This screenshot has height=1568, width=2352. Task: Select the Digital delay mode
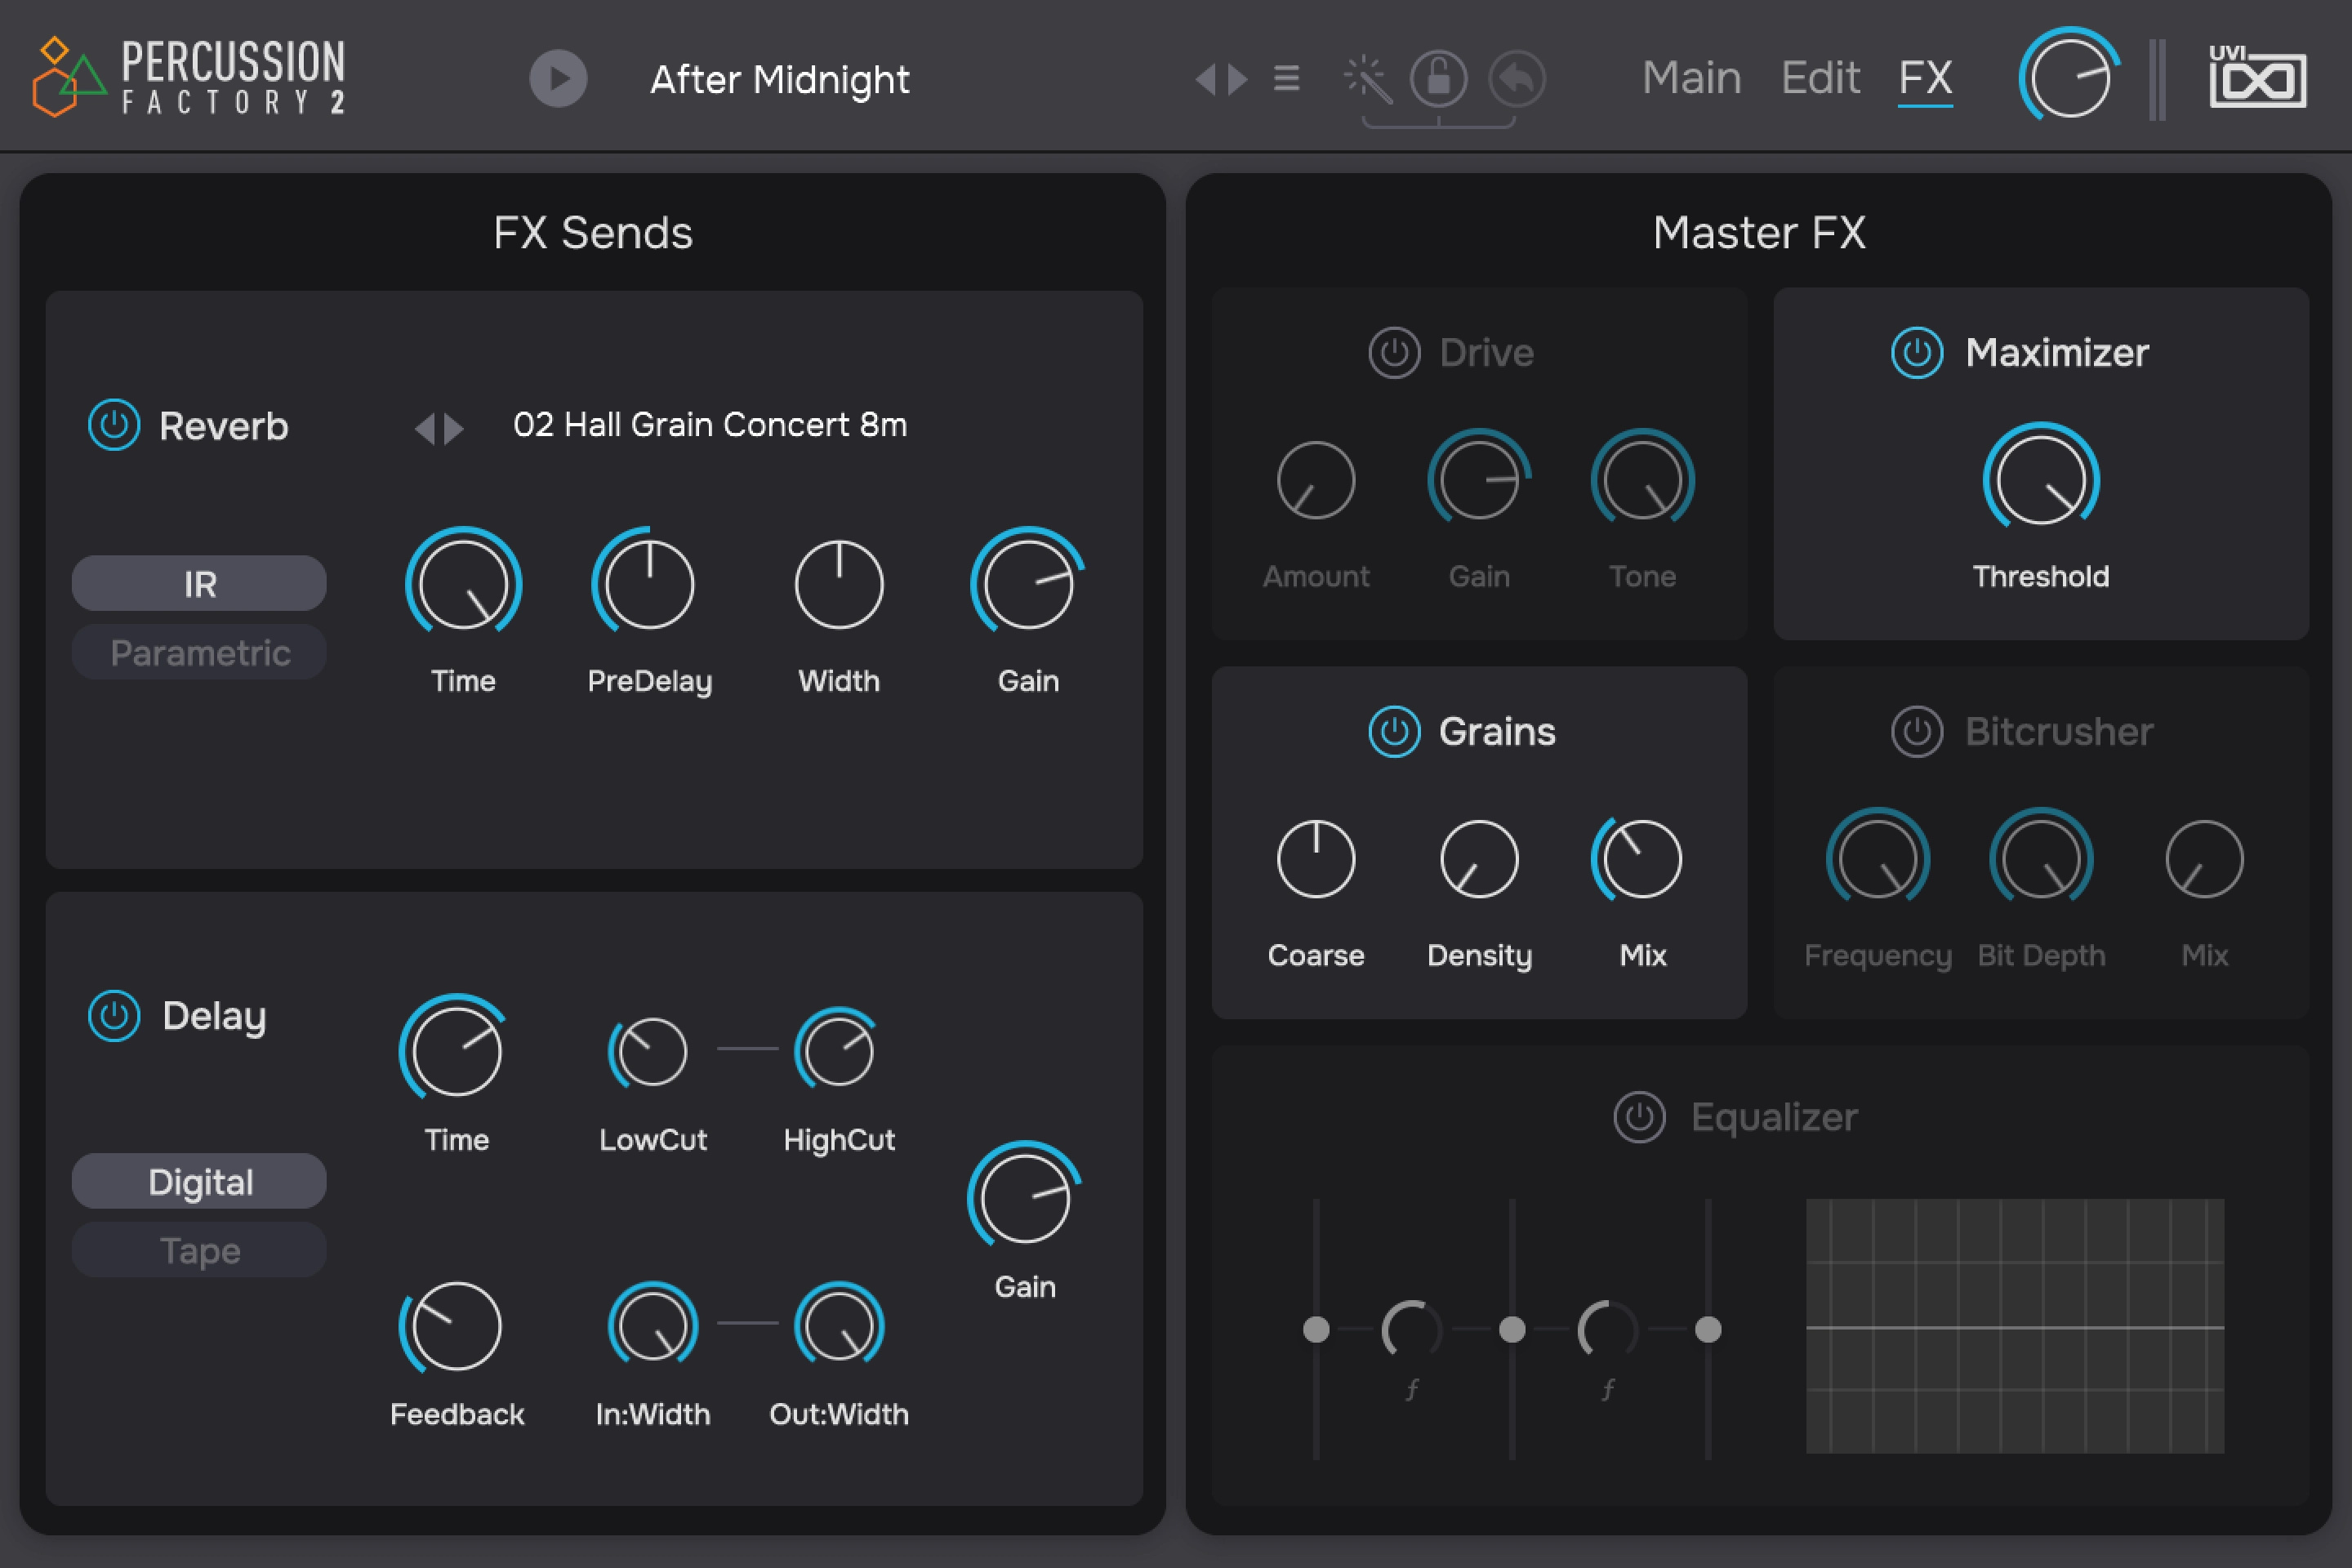coord(199,1181)
